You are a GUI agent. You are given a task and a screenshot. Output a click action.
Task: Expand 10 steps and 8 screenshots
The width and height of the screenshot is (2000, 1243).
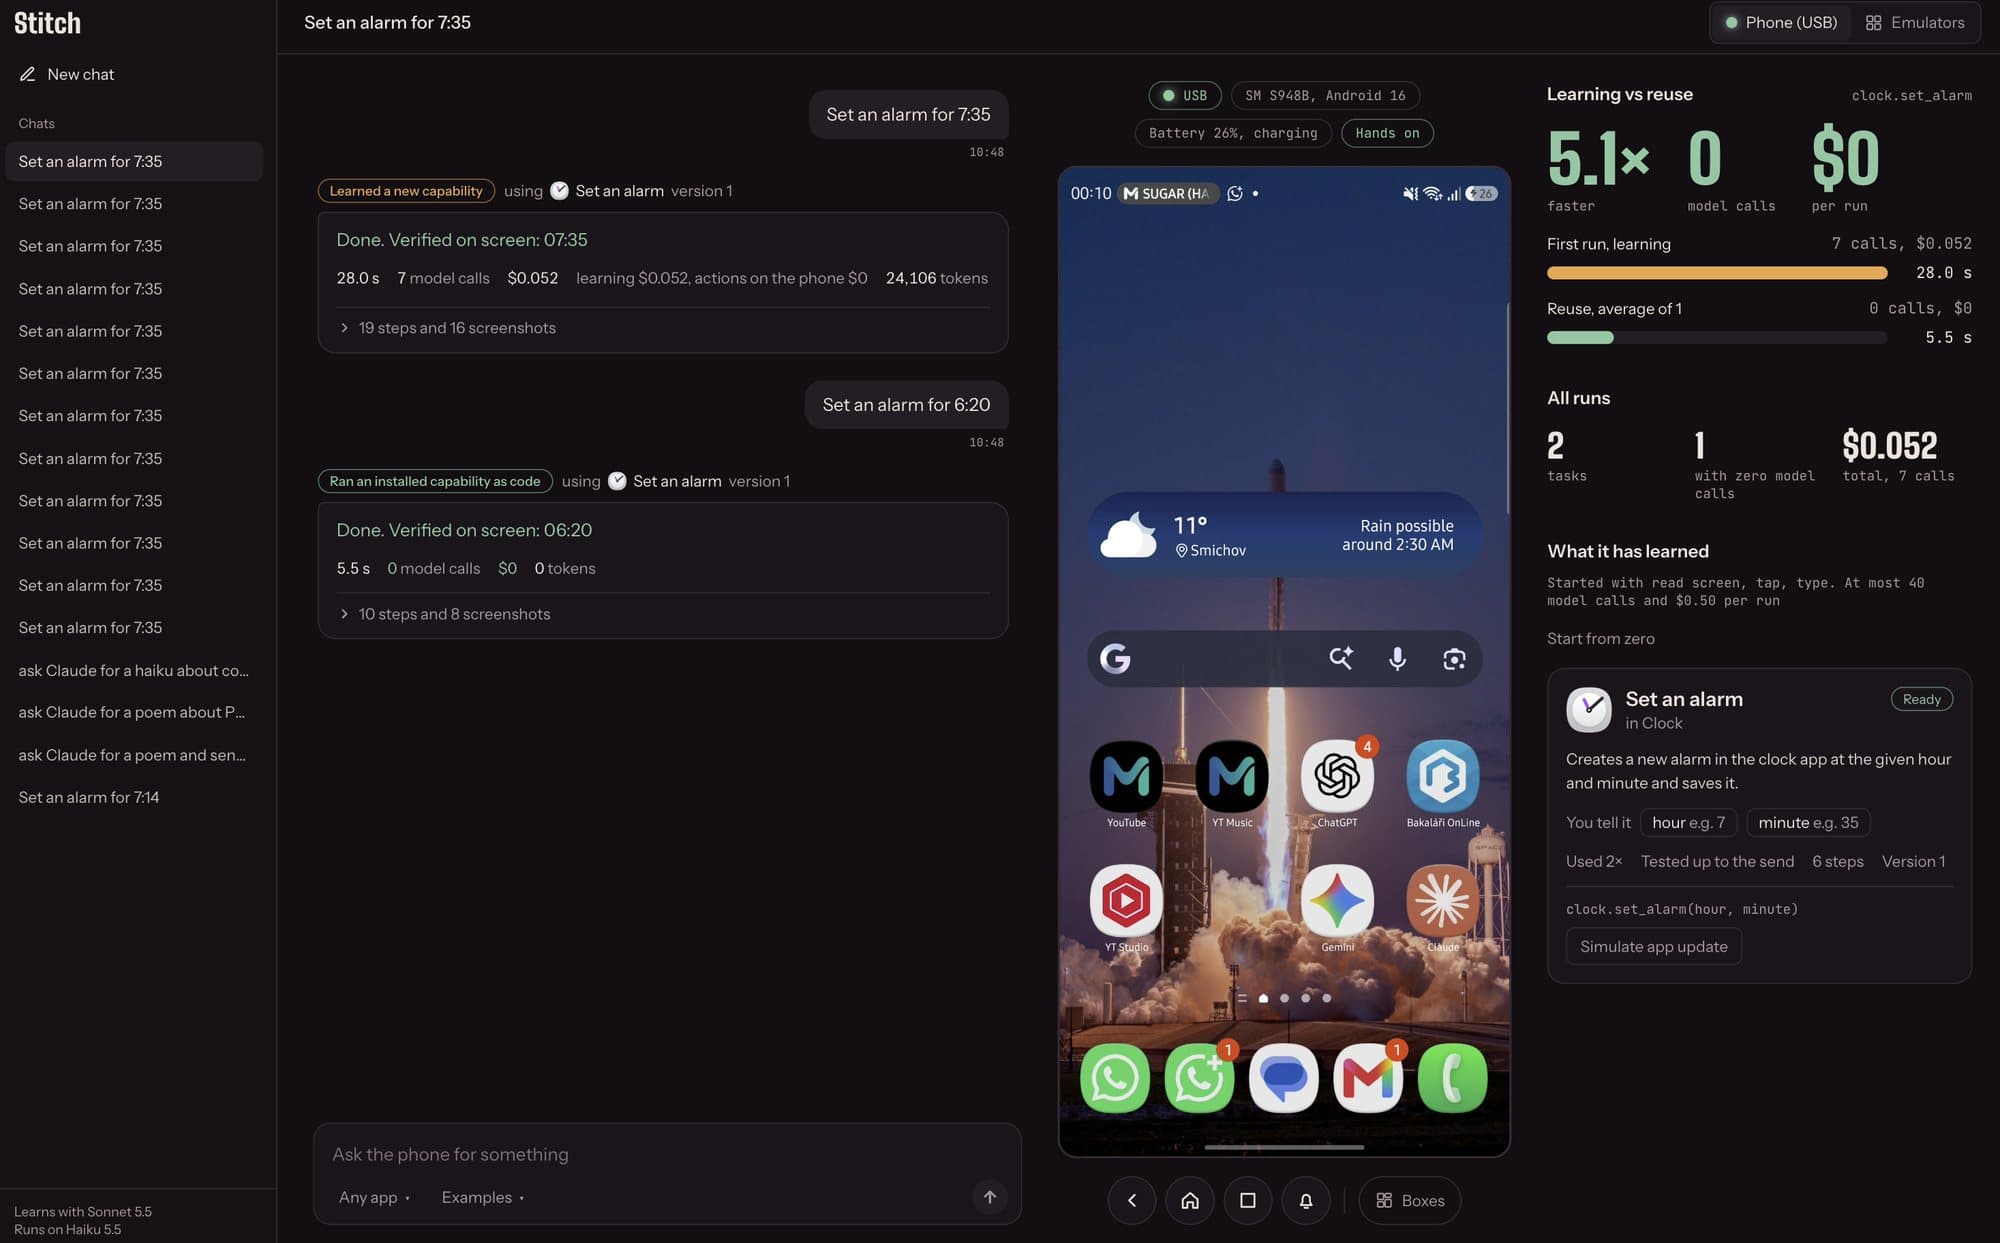[444, 614]
